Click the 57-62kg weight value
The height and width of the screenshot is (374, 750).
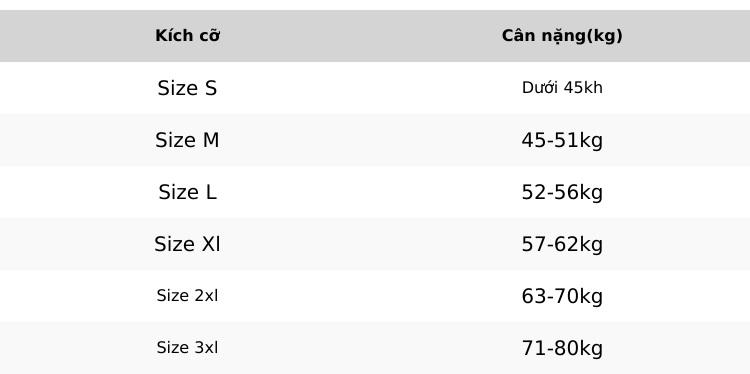(562, 245)
